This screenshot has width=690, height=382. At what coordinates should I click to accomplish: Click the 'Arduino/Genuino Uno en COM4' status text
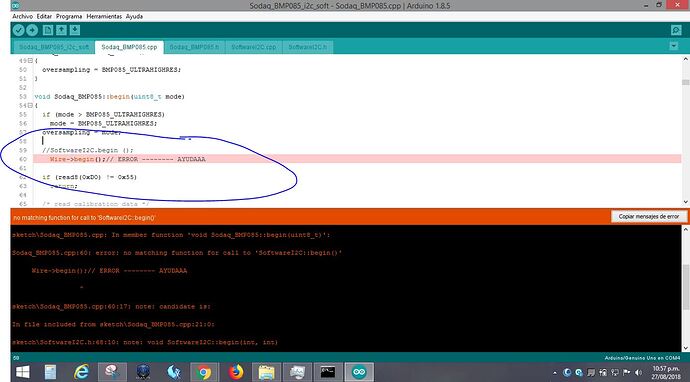tap(642, 358)
